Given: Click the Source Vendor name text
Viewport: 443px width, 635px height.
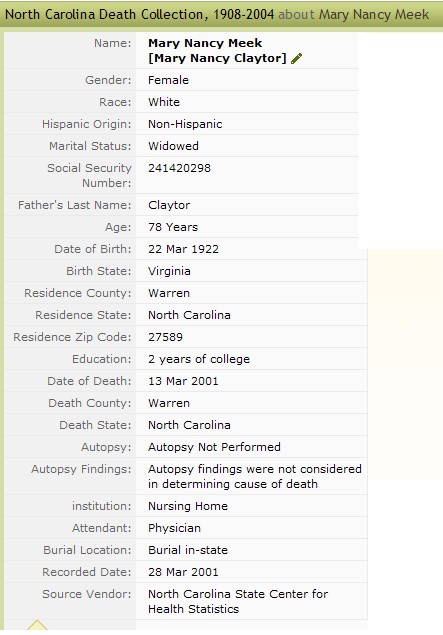Looking at the screenshot, I should [238, 601].
